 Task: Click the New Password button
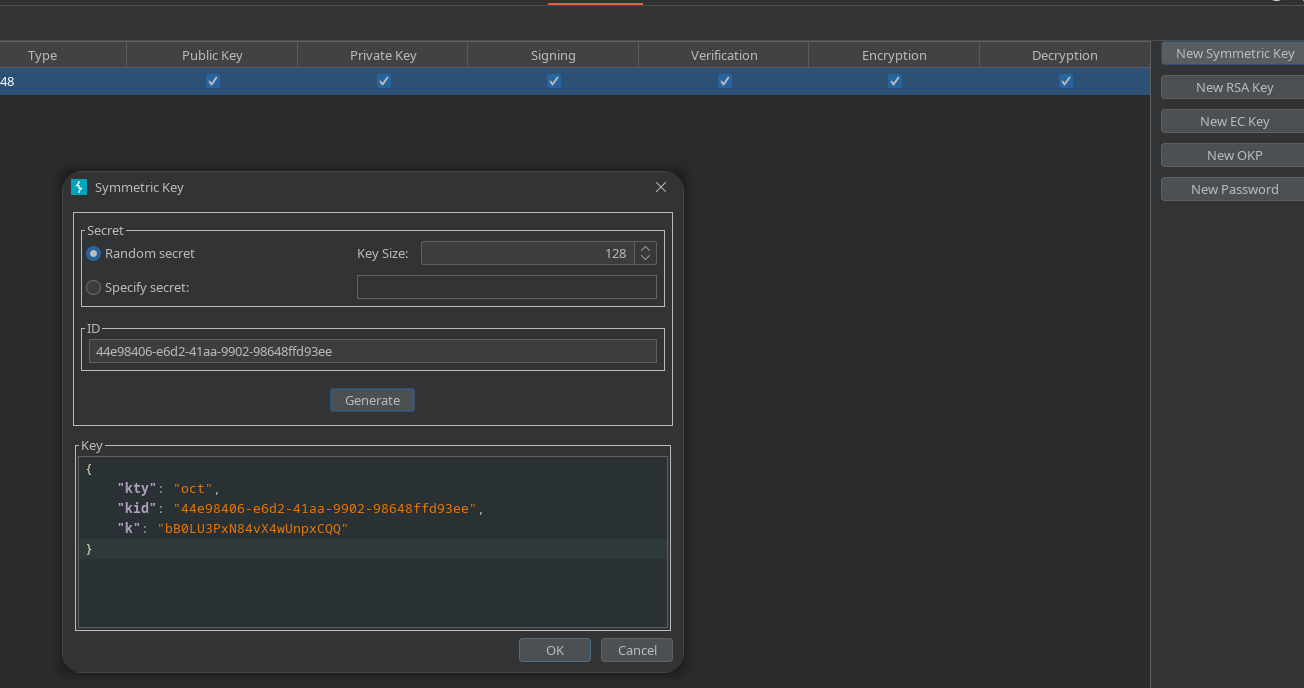1234,189
